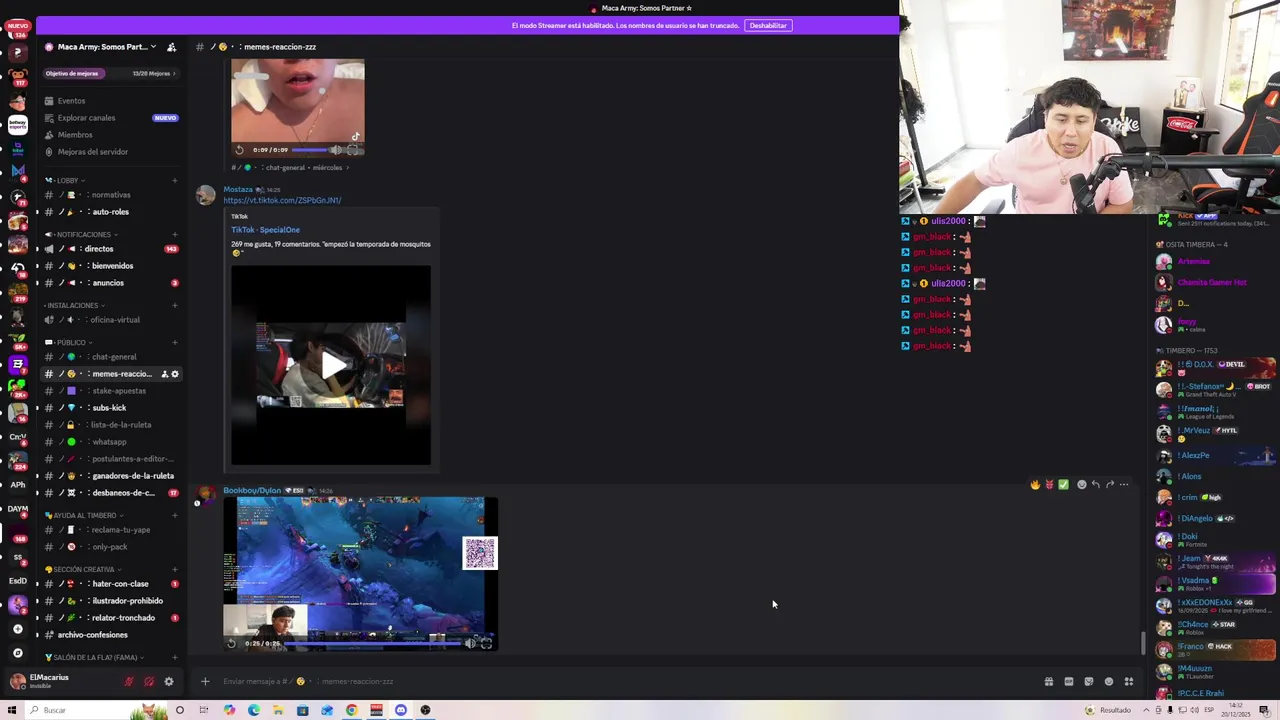The height and width of the screenshot is (720, 1280).
Task: Open the invite members icon beside server name
Action: 171,47
